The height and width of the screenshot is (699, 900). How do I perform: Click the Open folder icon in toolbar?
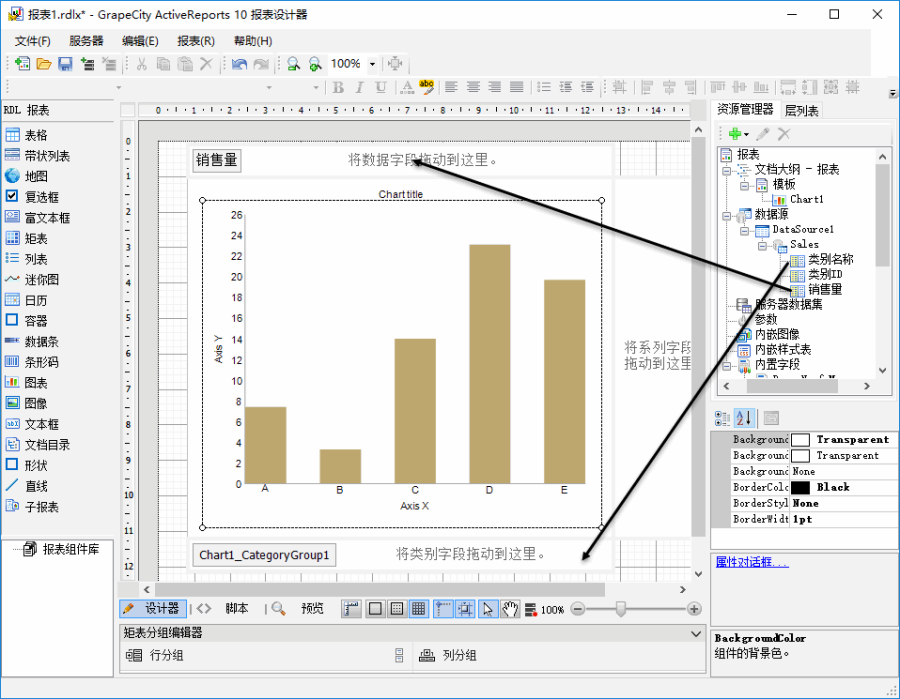click(44, 64)
